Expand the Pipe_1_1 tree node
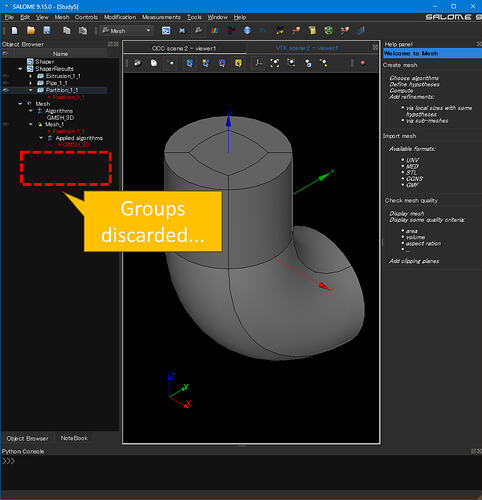 (31, 83)
